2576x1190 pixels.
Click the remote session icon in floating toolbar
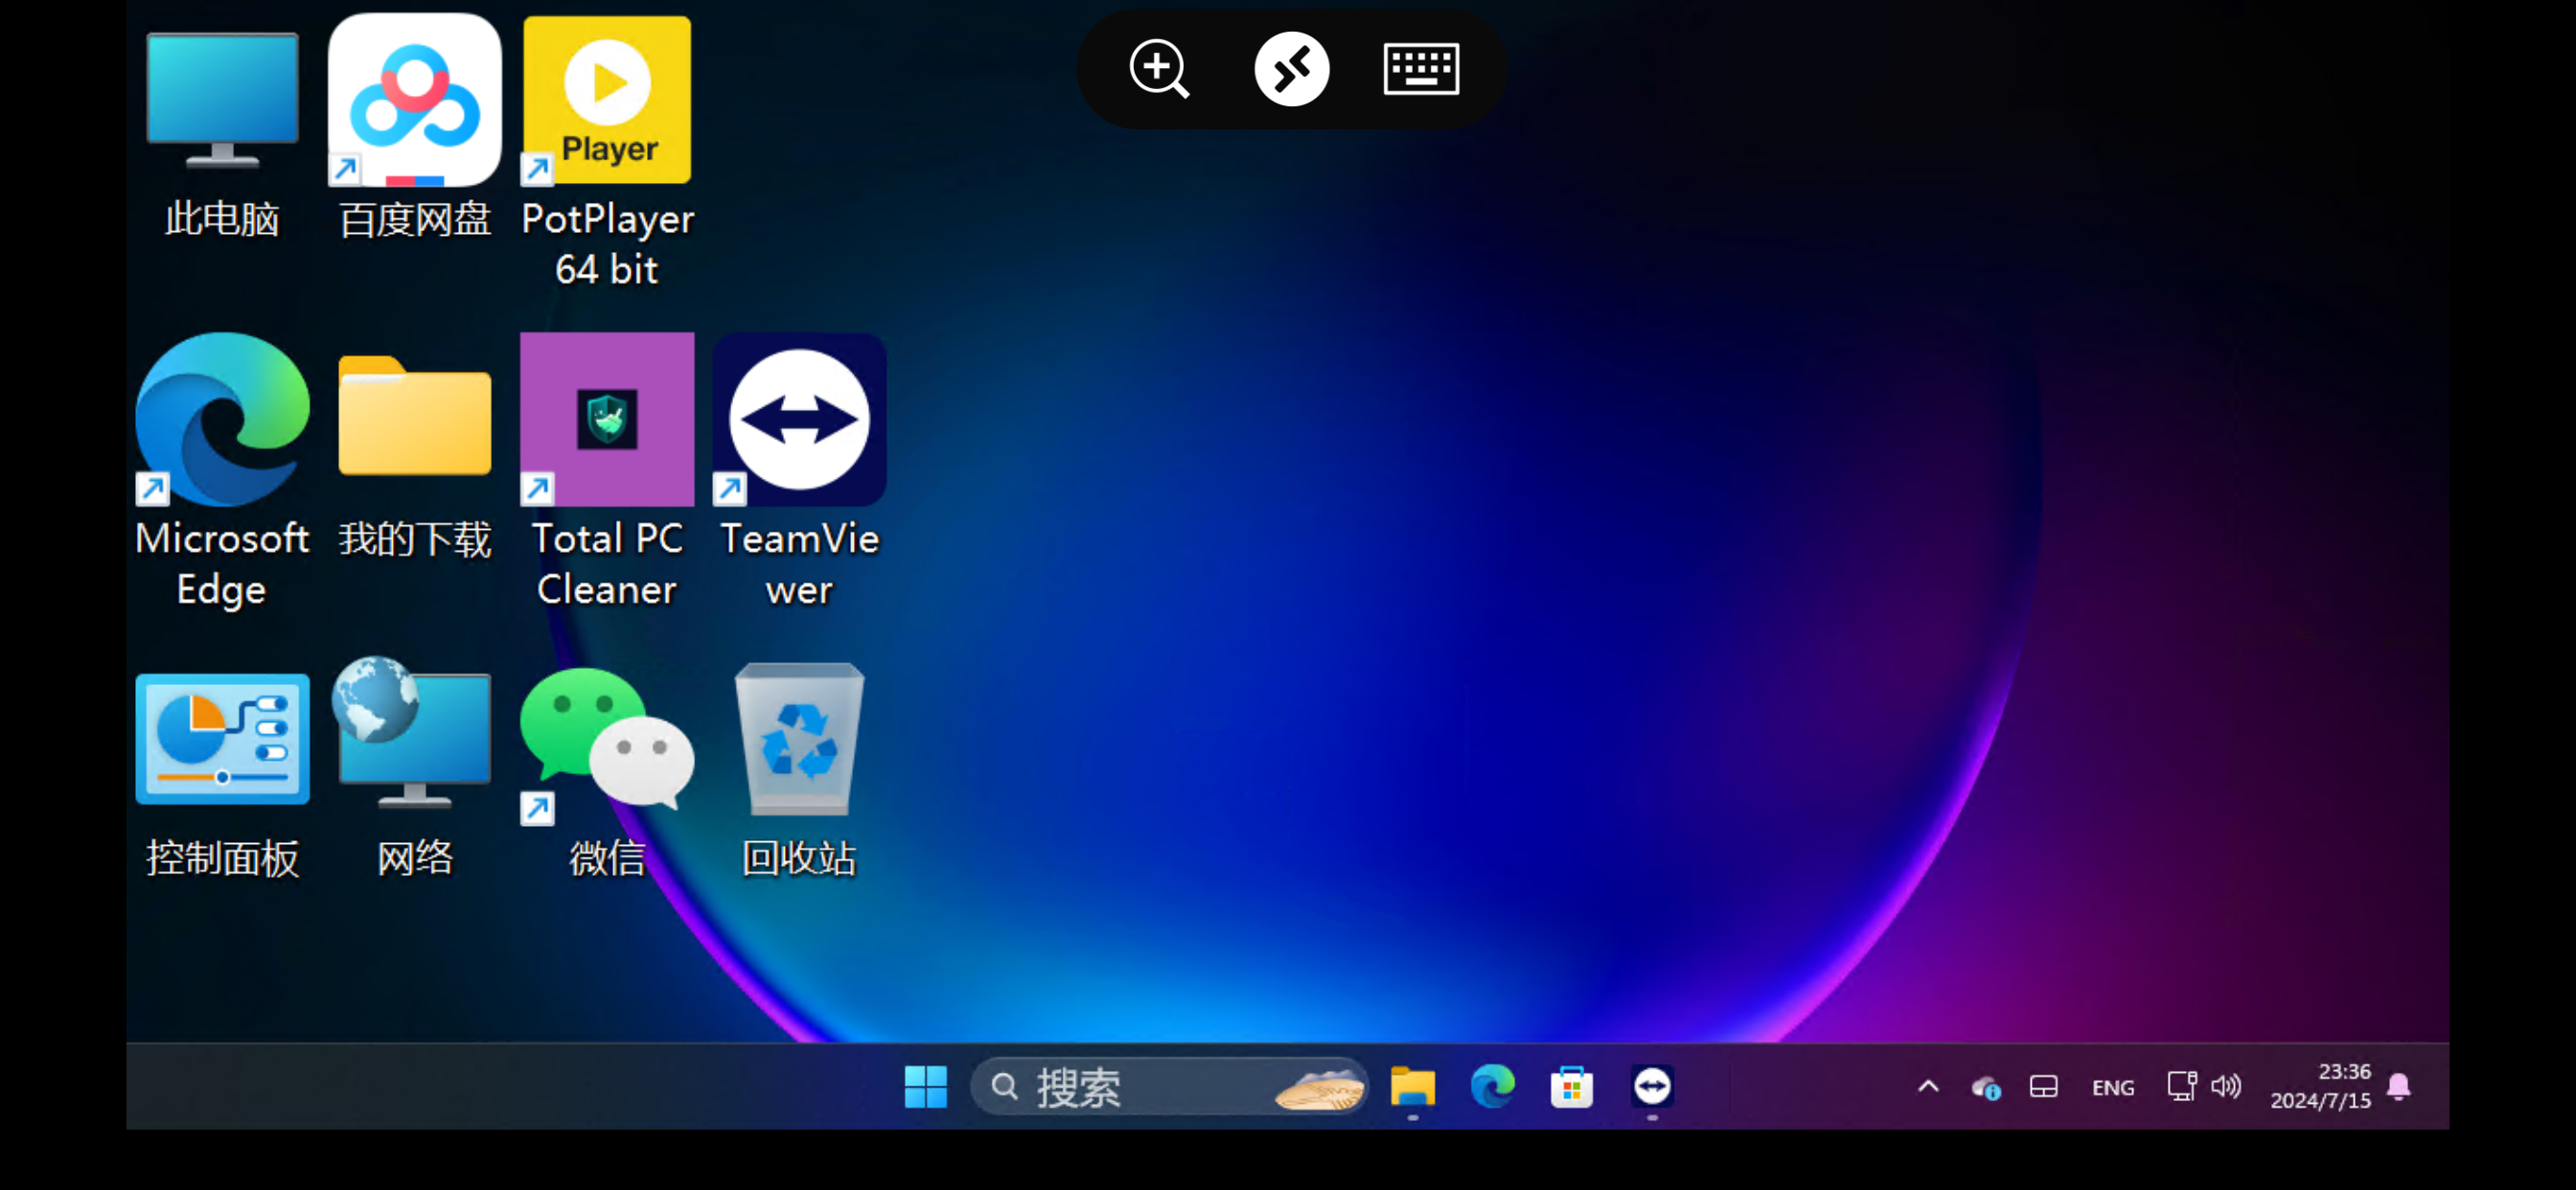coord(1292,68)
